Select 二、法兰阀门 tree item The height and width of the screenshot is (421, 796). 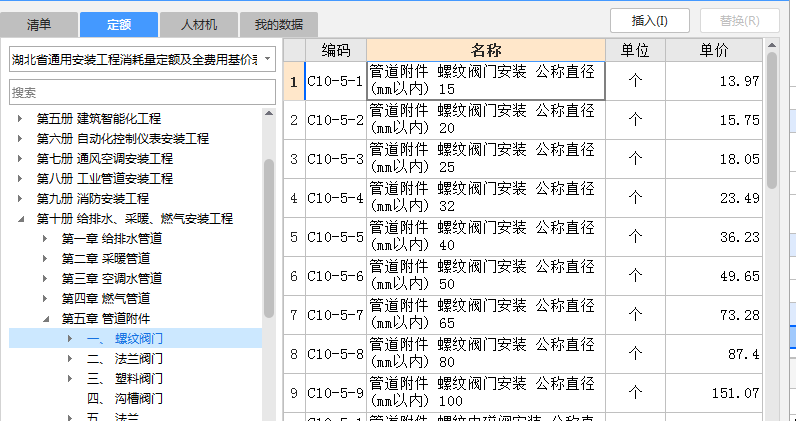(x=124, y=359)
